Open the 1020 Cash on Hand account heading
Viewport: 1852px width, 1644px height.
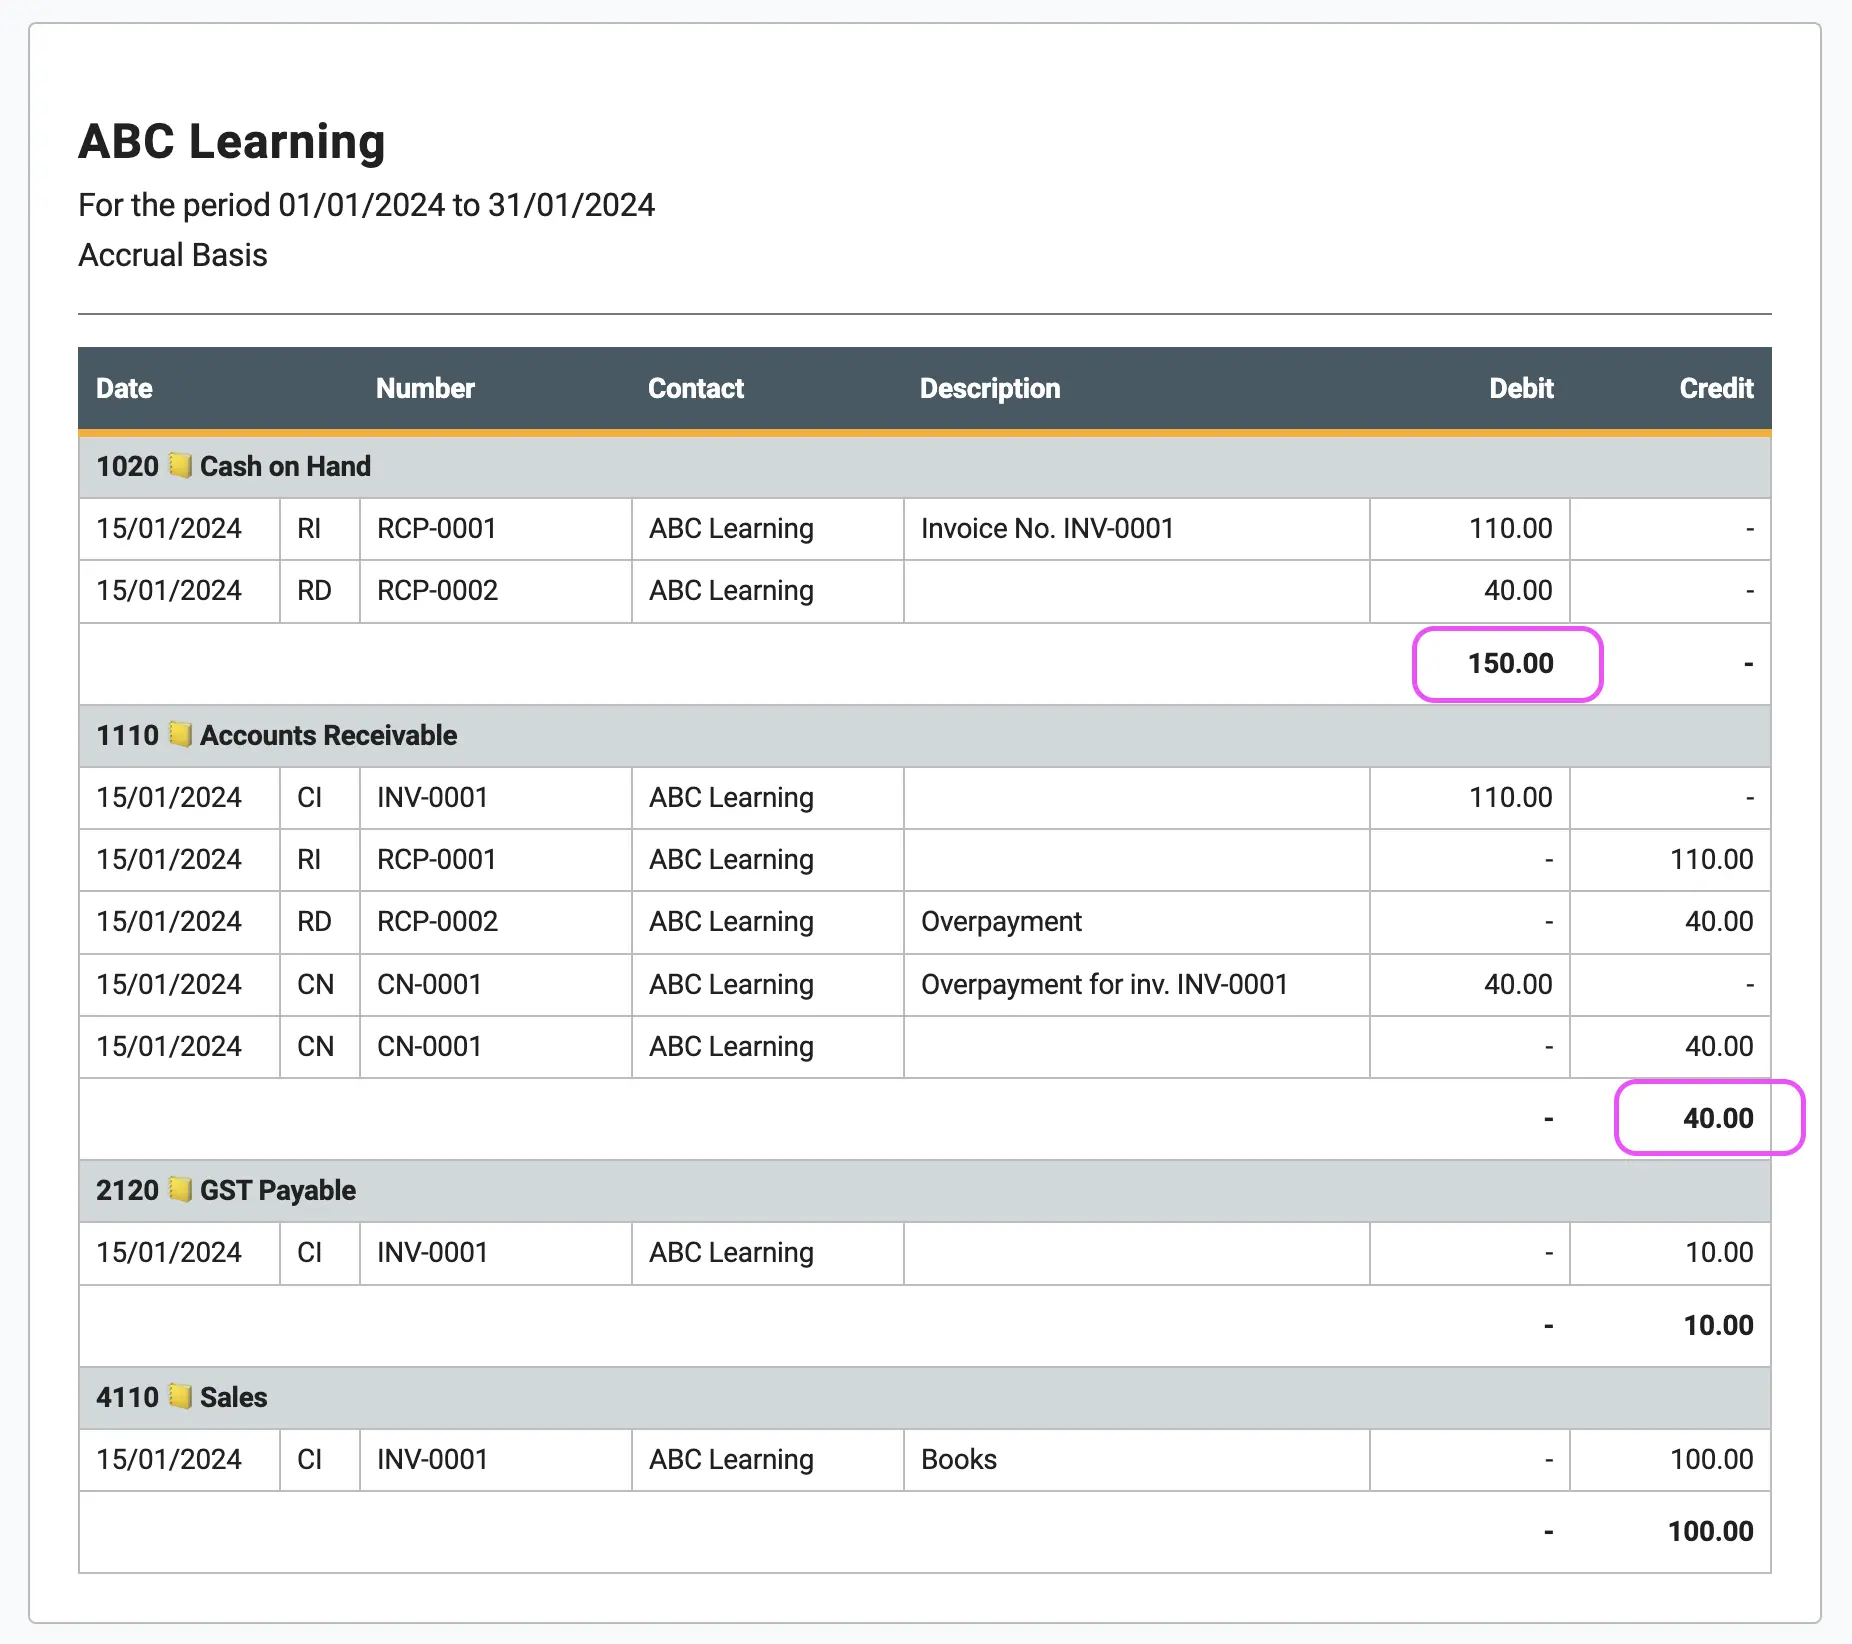click(233, 466)
